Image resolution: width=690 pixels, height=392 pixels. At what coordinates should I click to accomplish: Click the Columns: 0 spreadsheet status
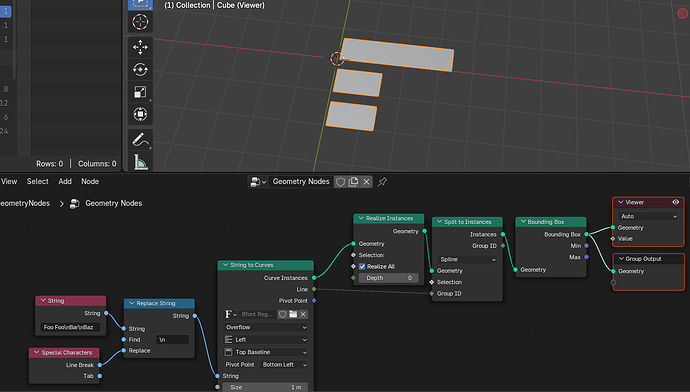[x=97, y=164]
